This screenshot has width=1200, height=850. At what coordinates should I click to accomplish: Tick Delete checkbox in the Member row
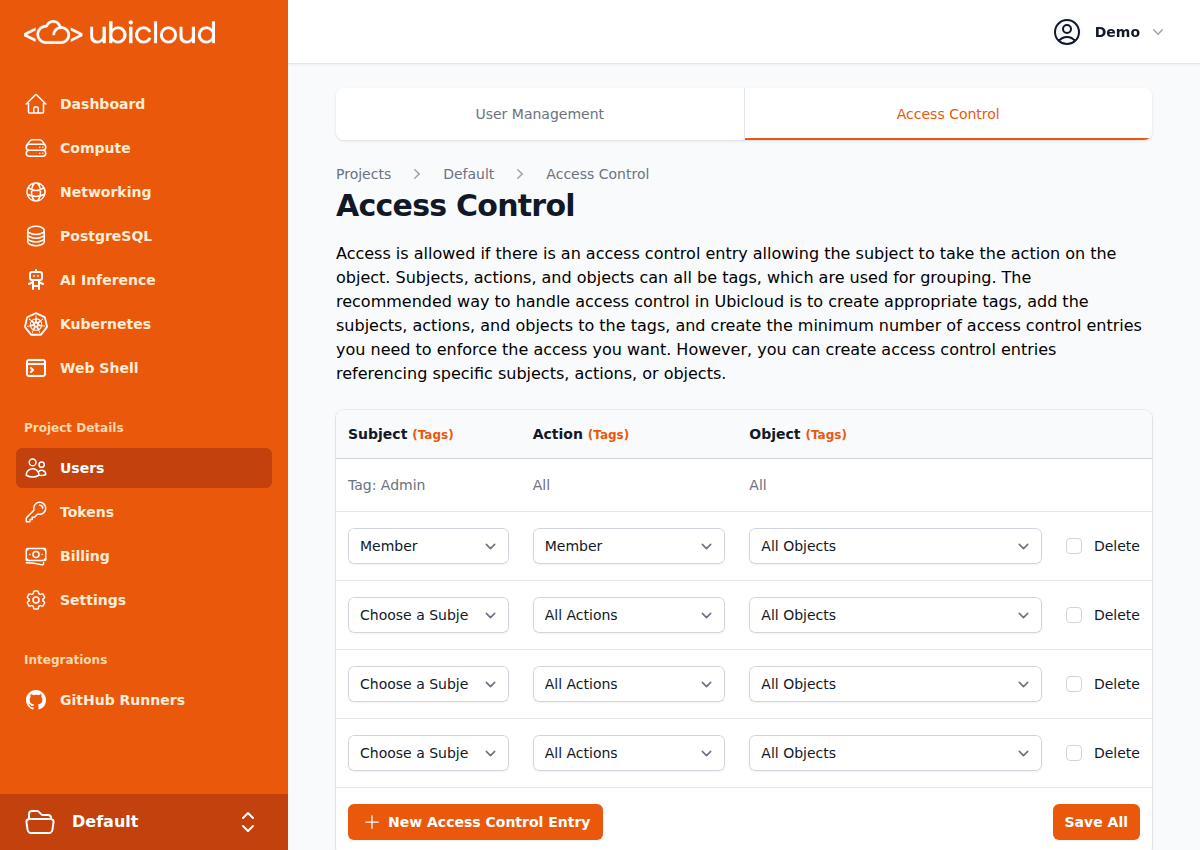point(1074,546)
